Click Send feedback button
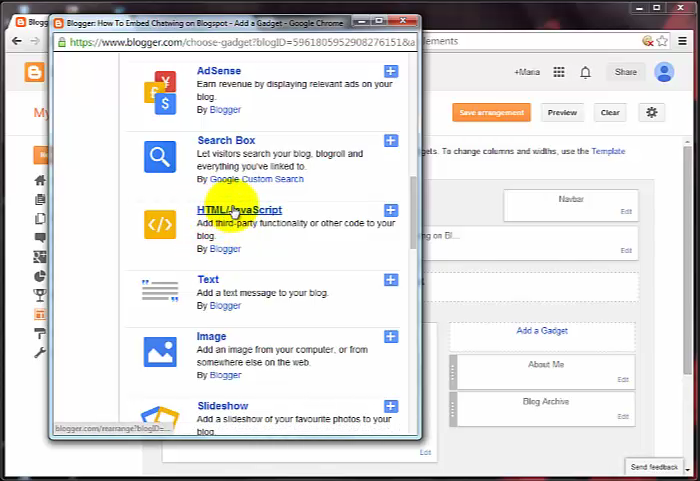This screenshot has width=700, height=481. coord(654,467)
